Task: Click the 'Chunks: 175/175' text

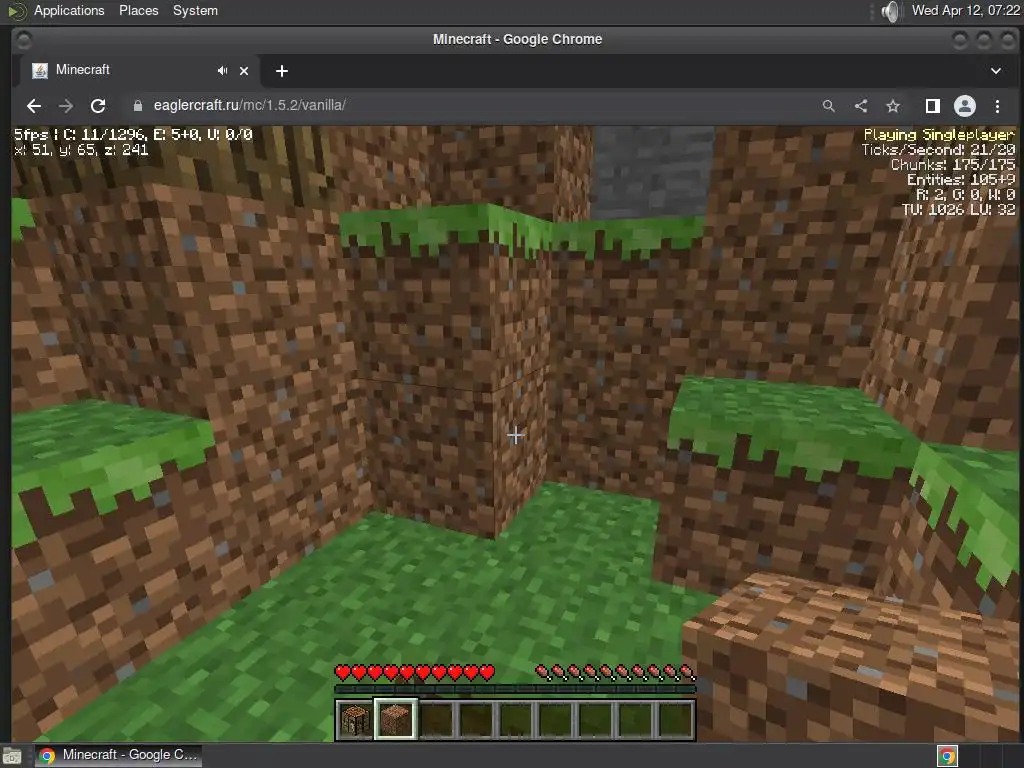Action: pyautogui.click(x=953, y=165)
